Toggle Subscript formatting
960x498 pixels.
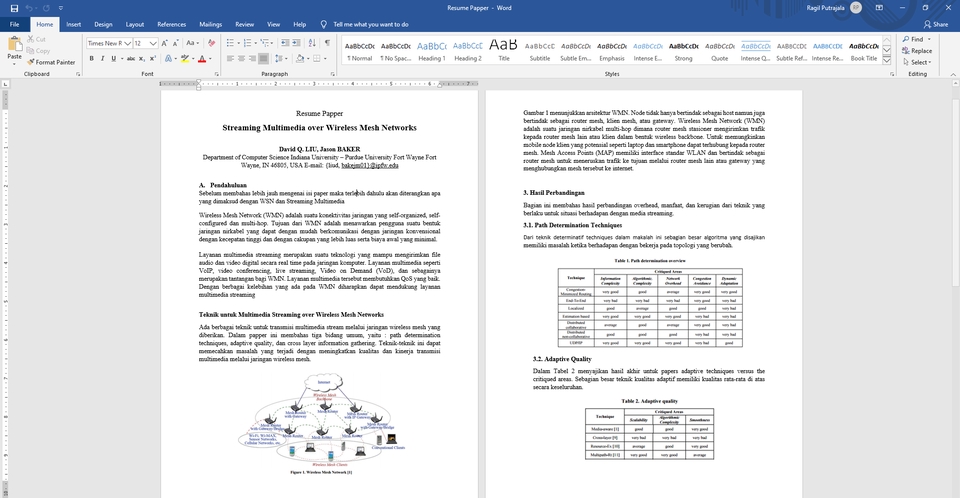(141, 59)
